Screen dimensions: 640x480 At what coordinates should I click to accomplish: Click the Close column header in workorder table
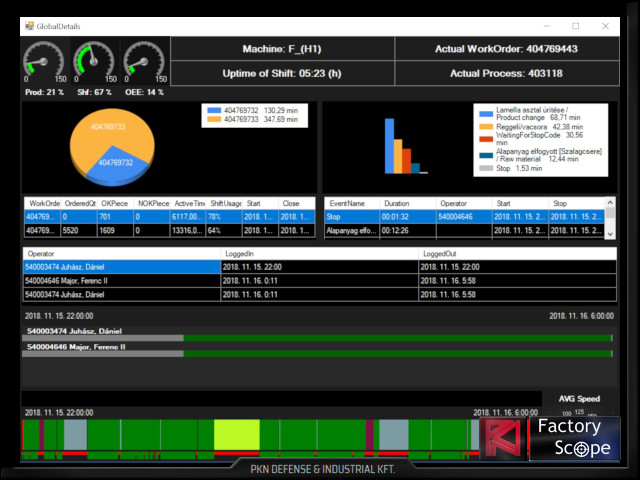[297, 203]
